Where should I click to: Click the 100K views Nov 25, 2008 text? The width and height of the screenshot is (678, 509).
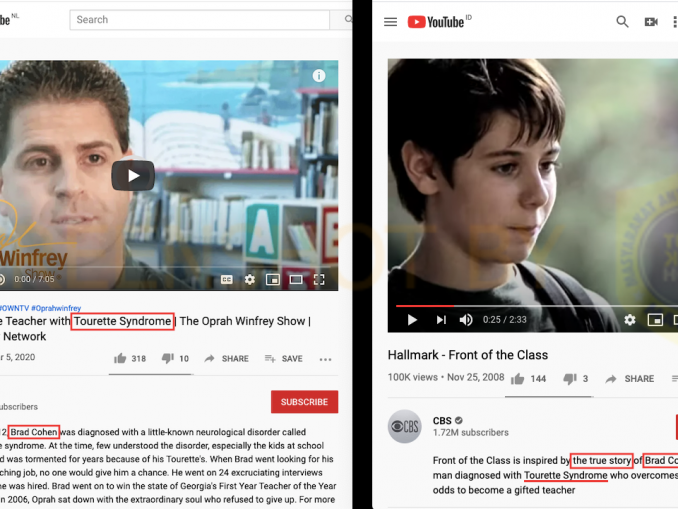click(x=446, y=377)
